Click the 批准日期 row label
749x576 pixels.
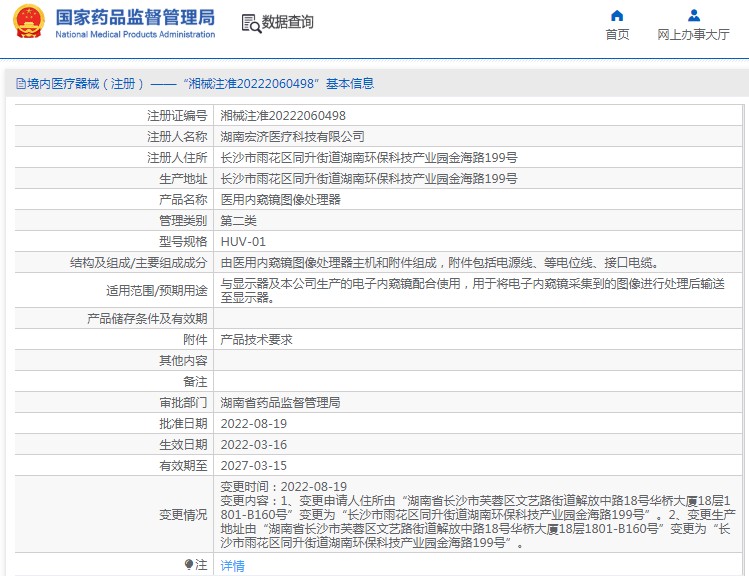point(183,424)
